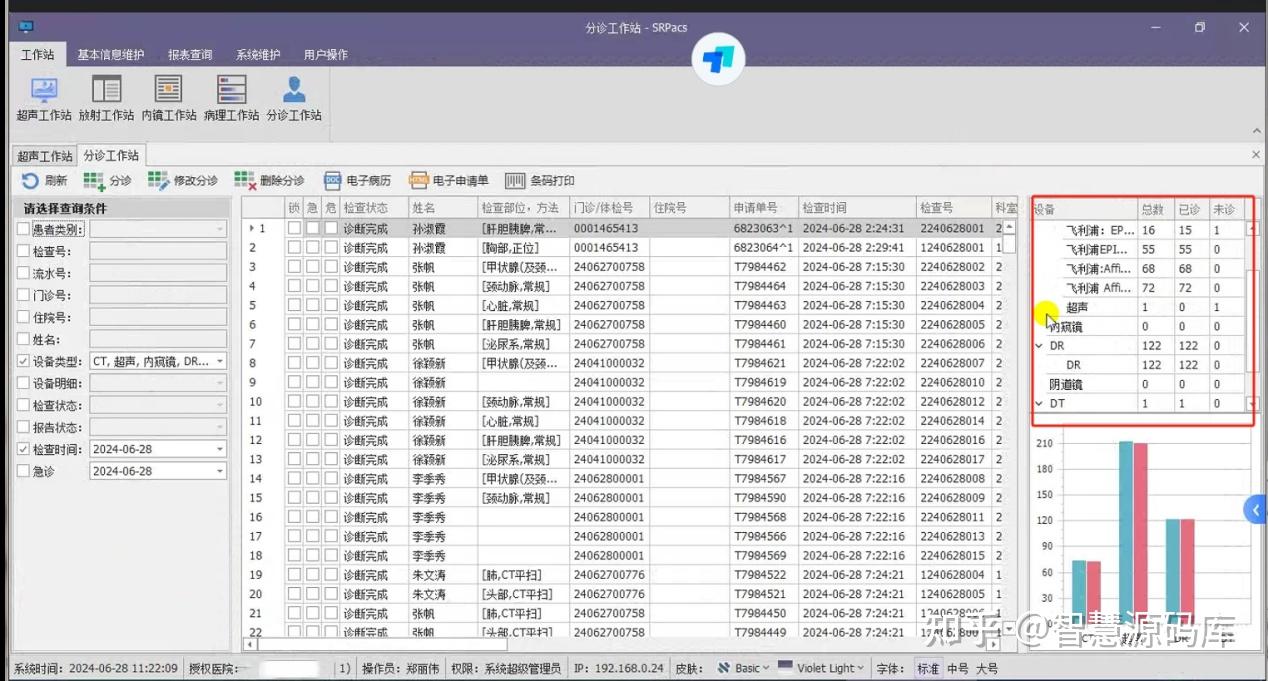This screenshot has height=681, width=1268.
Task: Click the 条码打印 barcode icon
Action: point(515,181)
